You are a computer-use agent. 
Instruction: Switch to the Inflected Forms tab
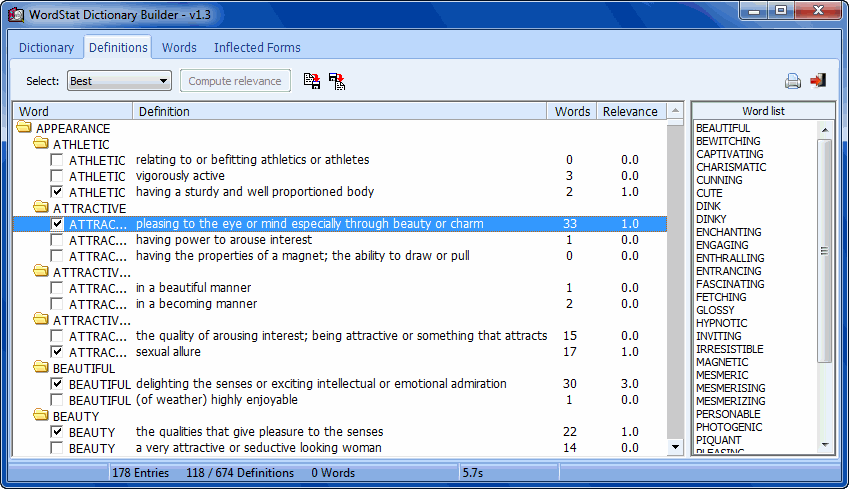pyautogui.click(x=257, y=47)
